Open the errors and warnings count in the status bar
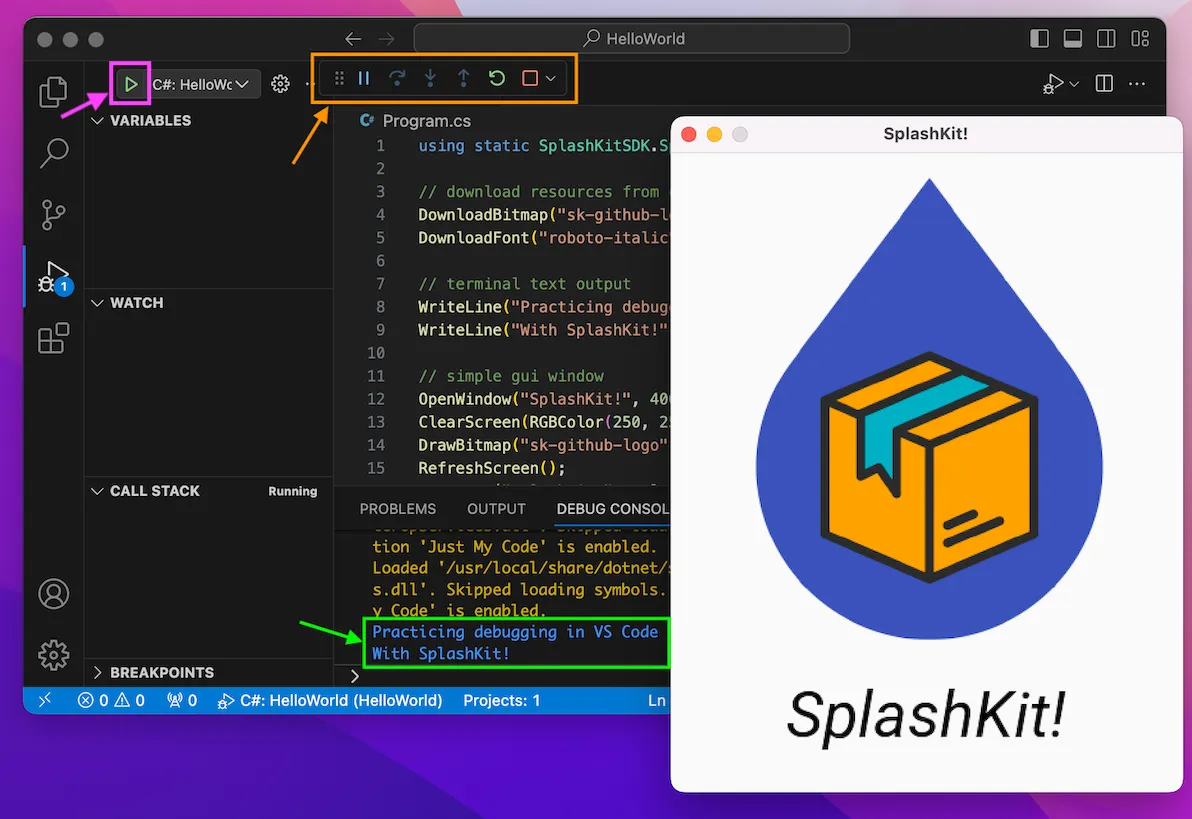 [111, 700]
